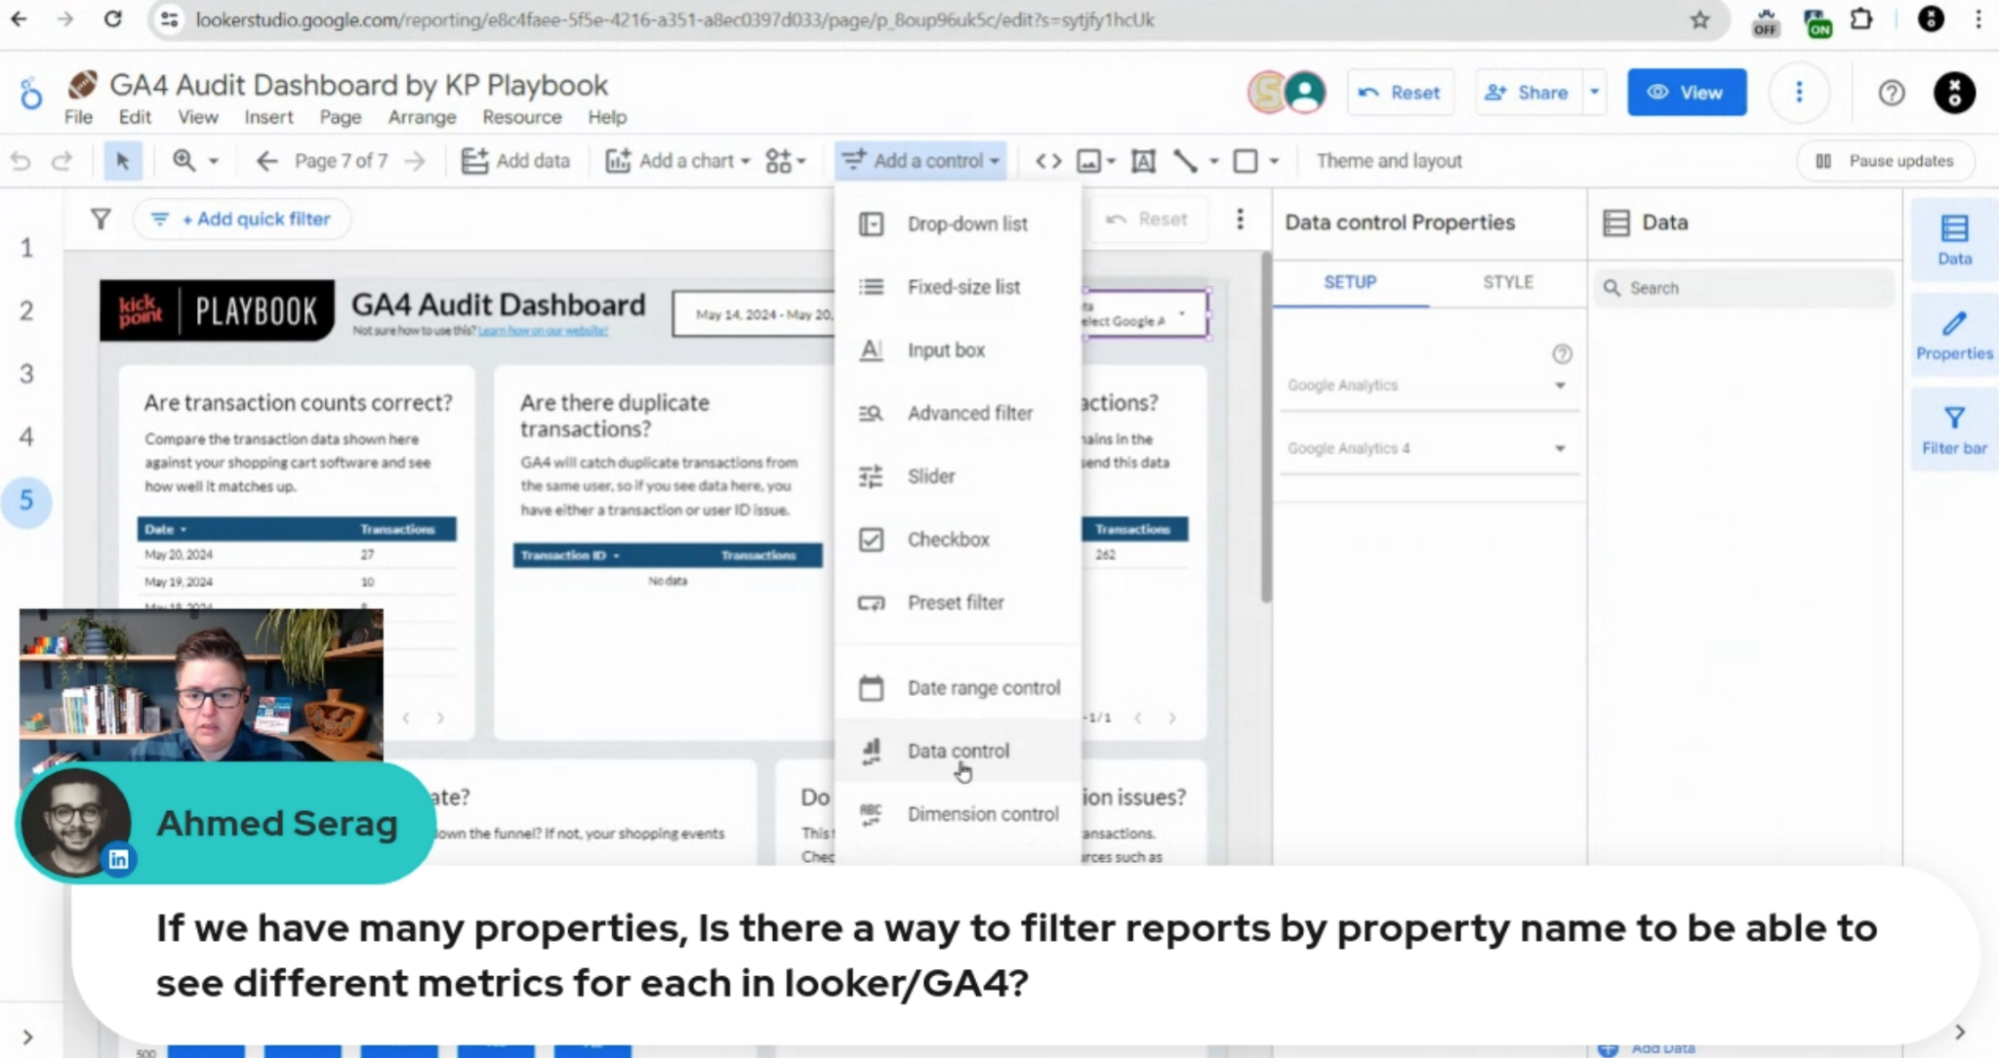Click the URL embed code icon
The width and height of the screenshot is (1999, 1059).
(1048, 161)
